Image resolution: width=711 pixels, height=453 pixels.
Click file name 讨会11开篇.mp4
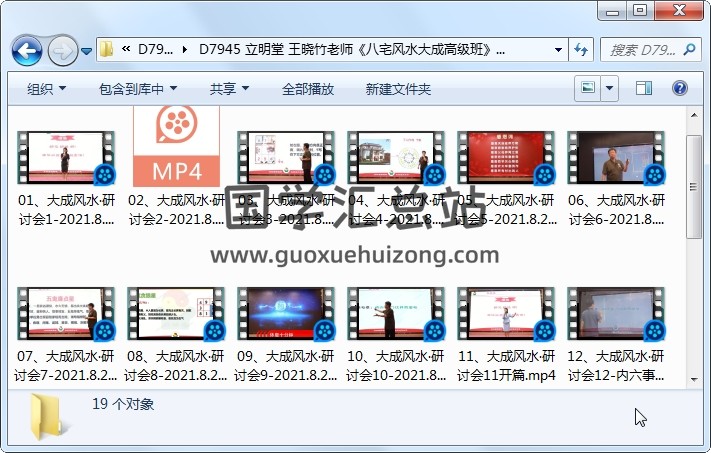click(506, 375)
